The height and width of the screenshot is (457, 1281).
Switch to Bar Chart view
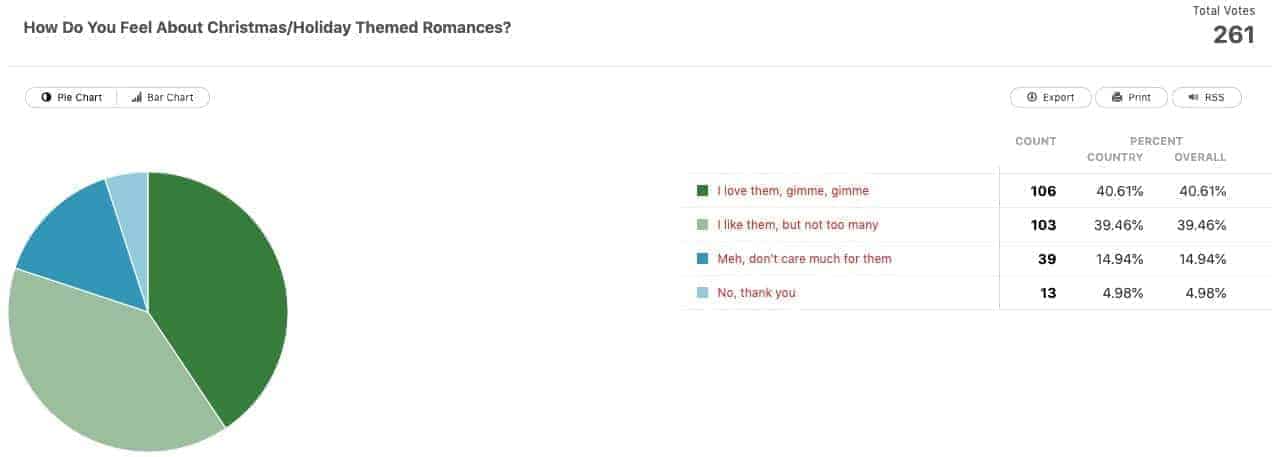[x=163, y=97]
